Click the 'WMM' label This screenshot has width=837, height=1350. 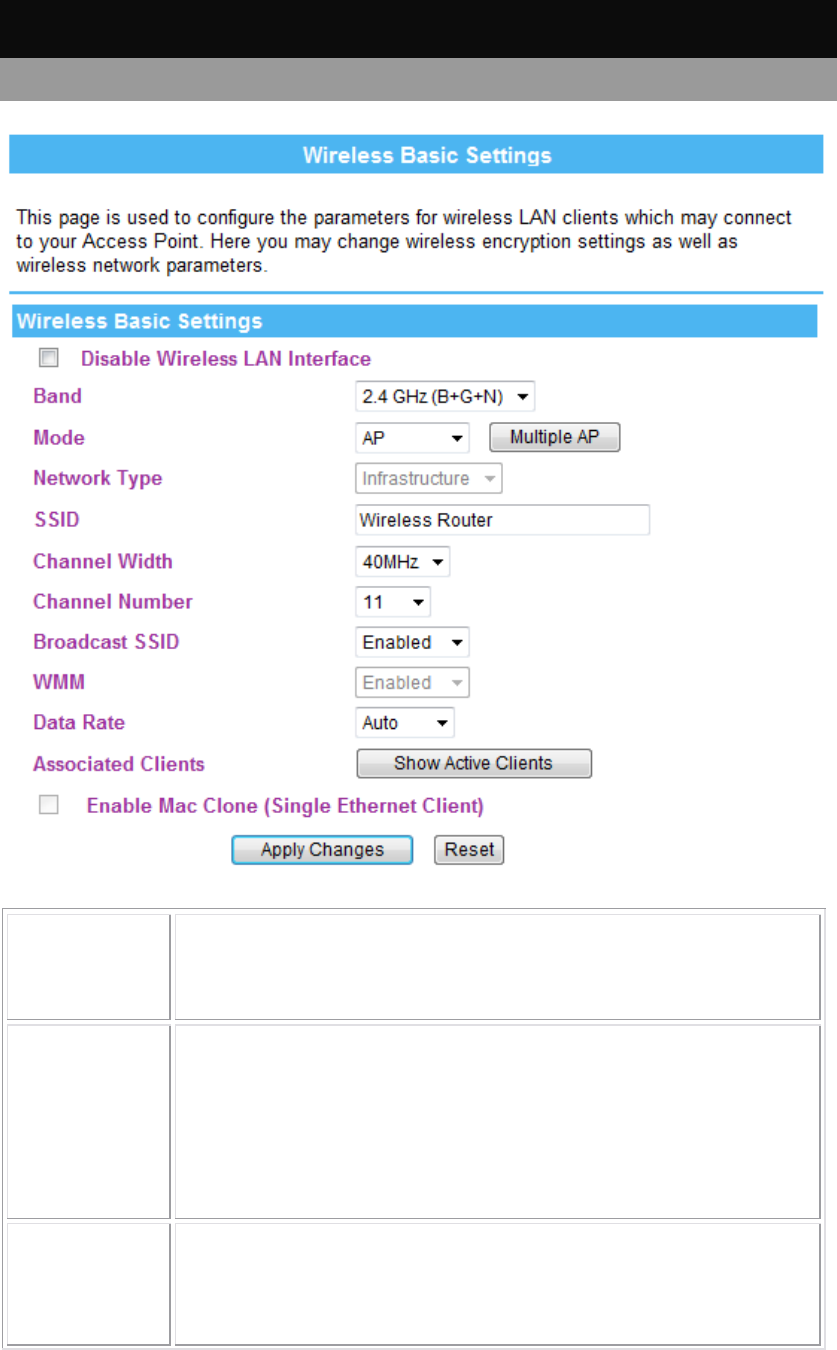click(x=59, y=683)
